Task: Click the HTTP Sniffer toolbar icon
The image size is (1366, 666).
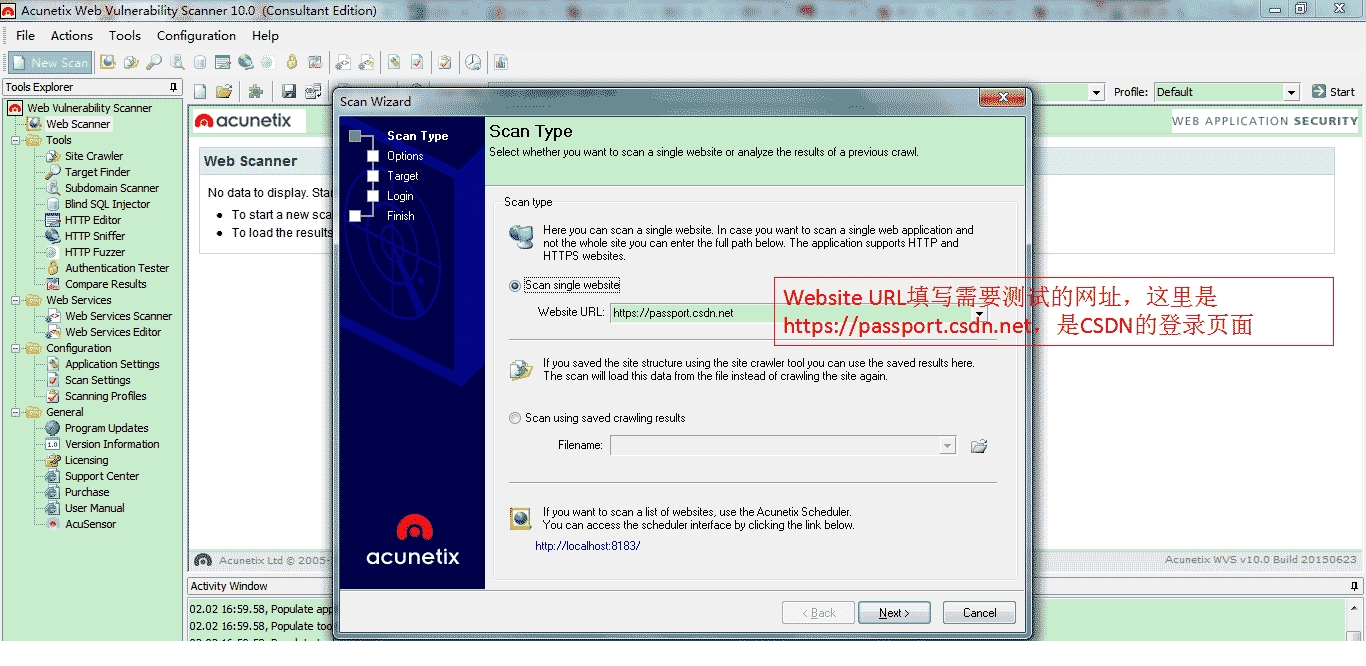Action: coord(246,62)
